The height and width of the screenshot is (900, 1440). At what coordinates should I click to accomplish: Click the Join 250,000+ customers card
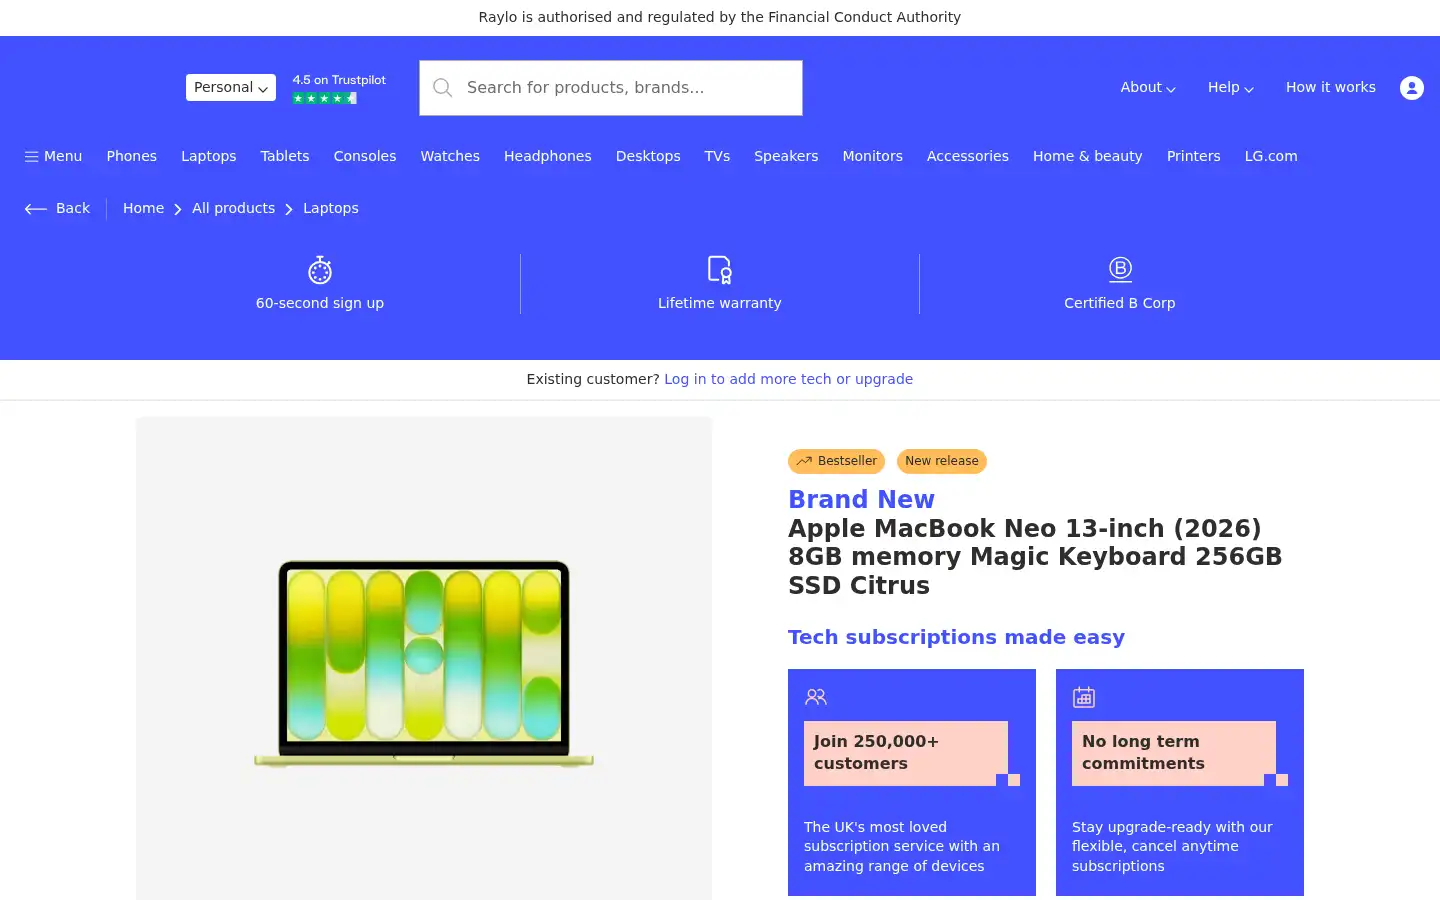click(912, 782)
